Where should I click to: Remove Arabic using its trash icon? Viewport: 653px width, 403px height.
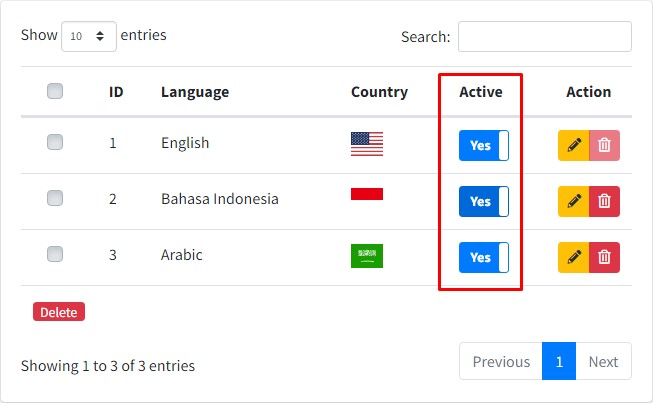604,257
